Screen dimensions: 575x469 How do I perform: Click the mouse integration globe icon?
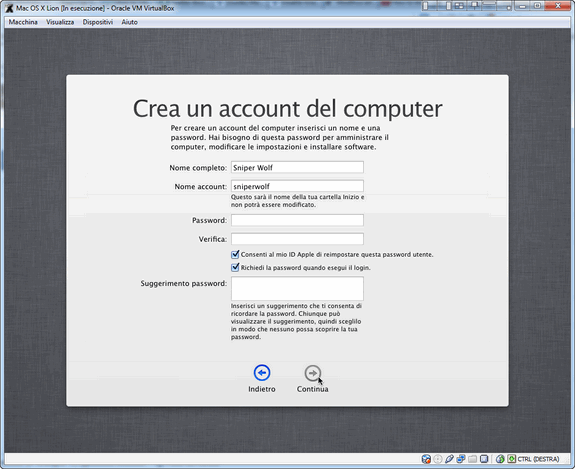coord(500,459)
